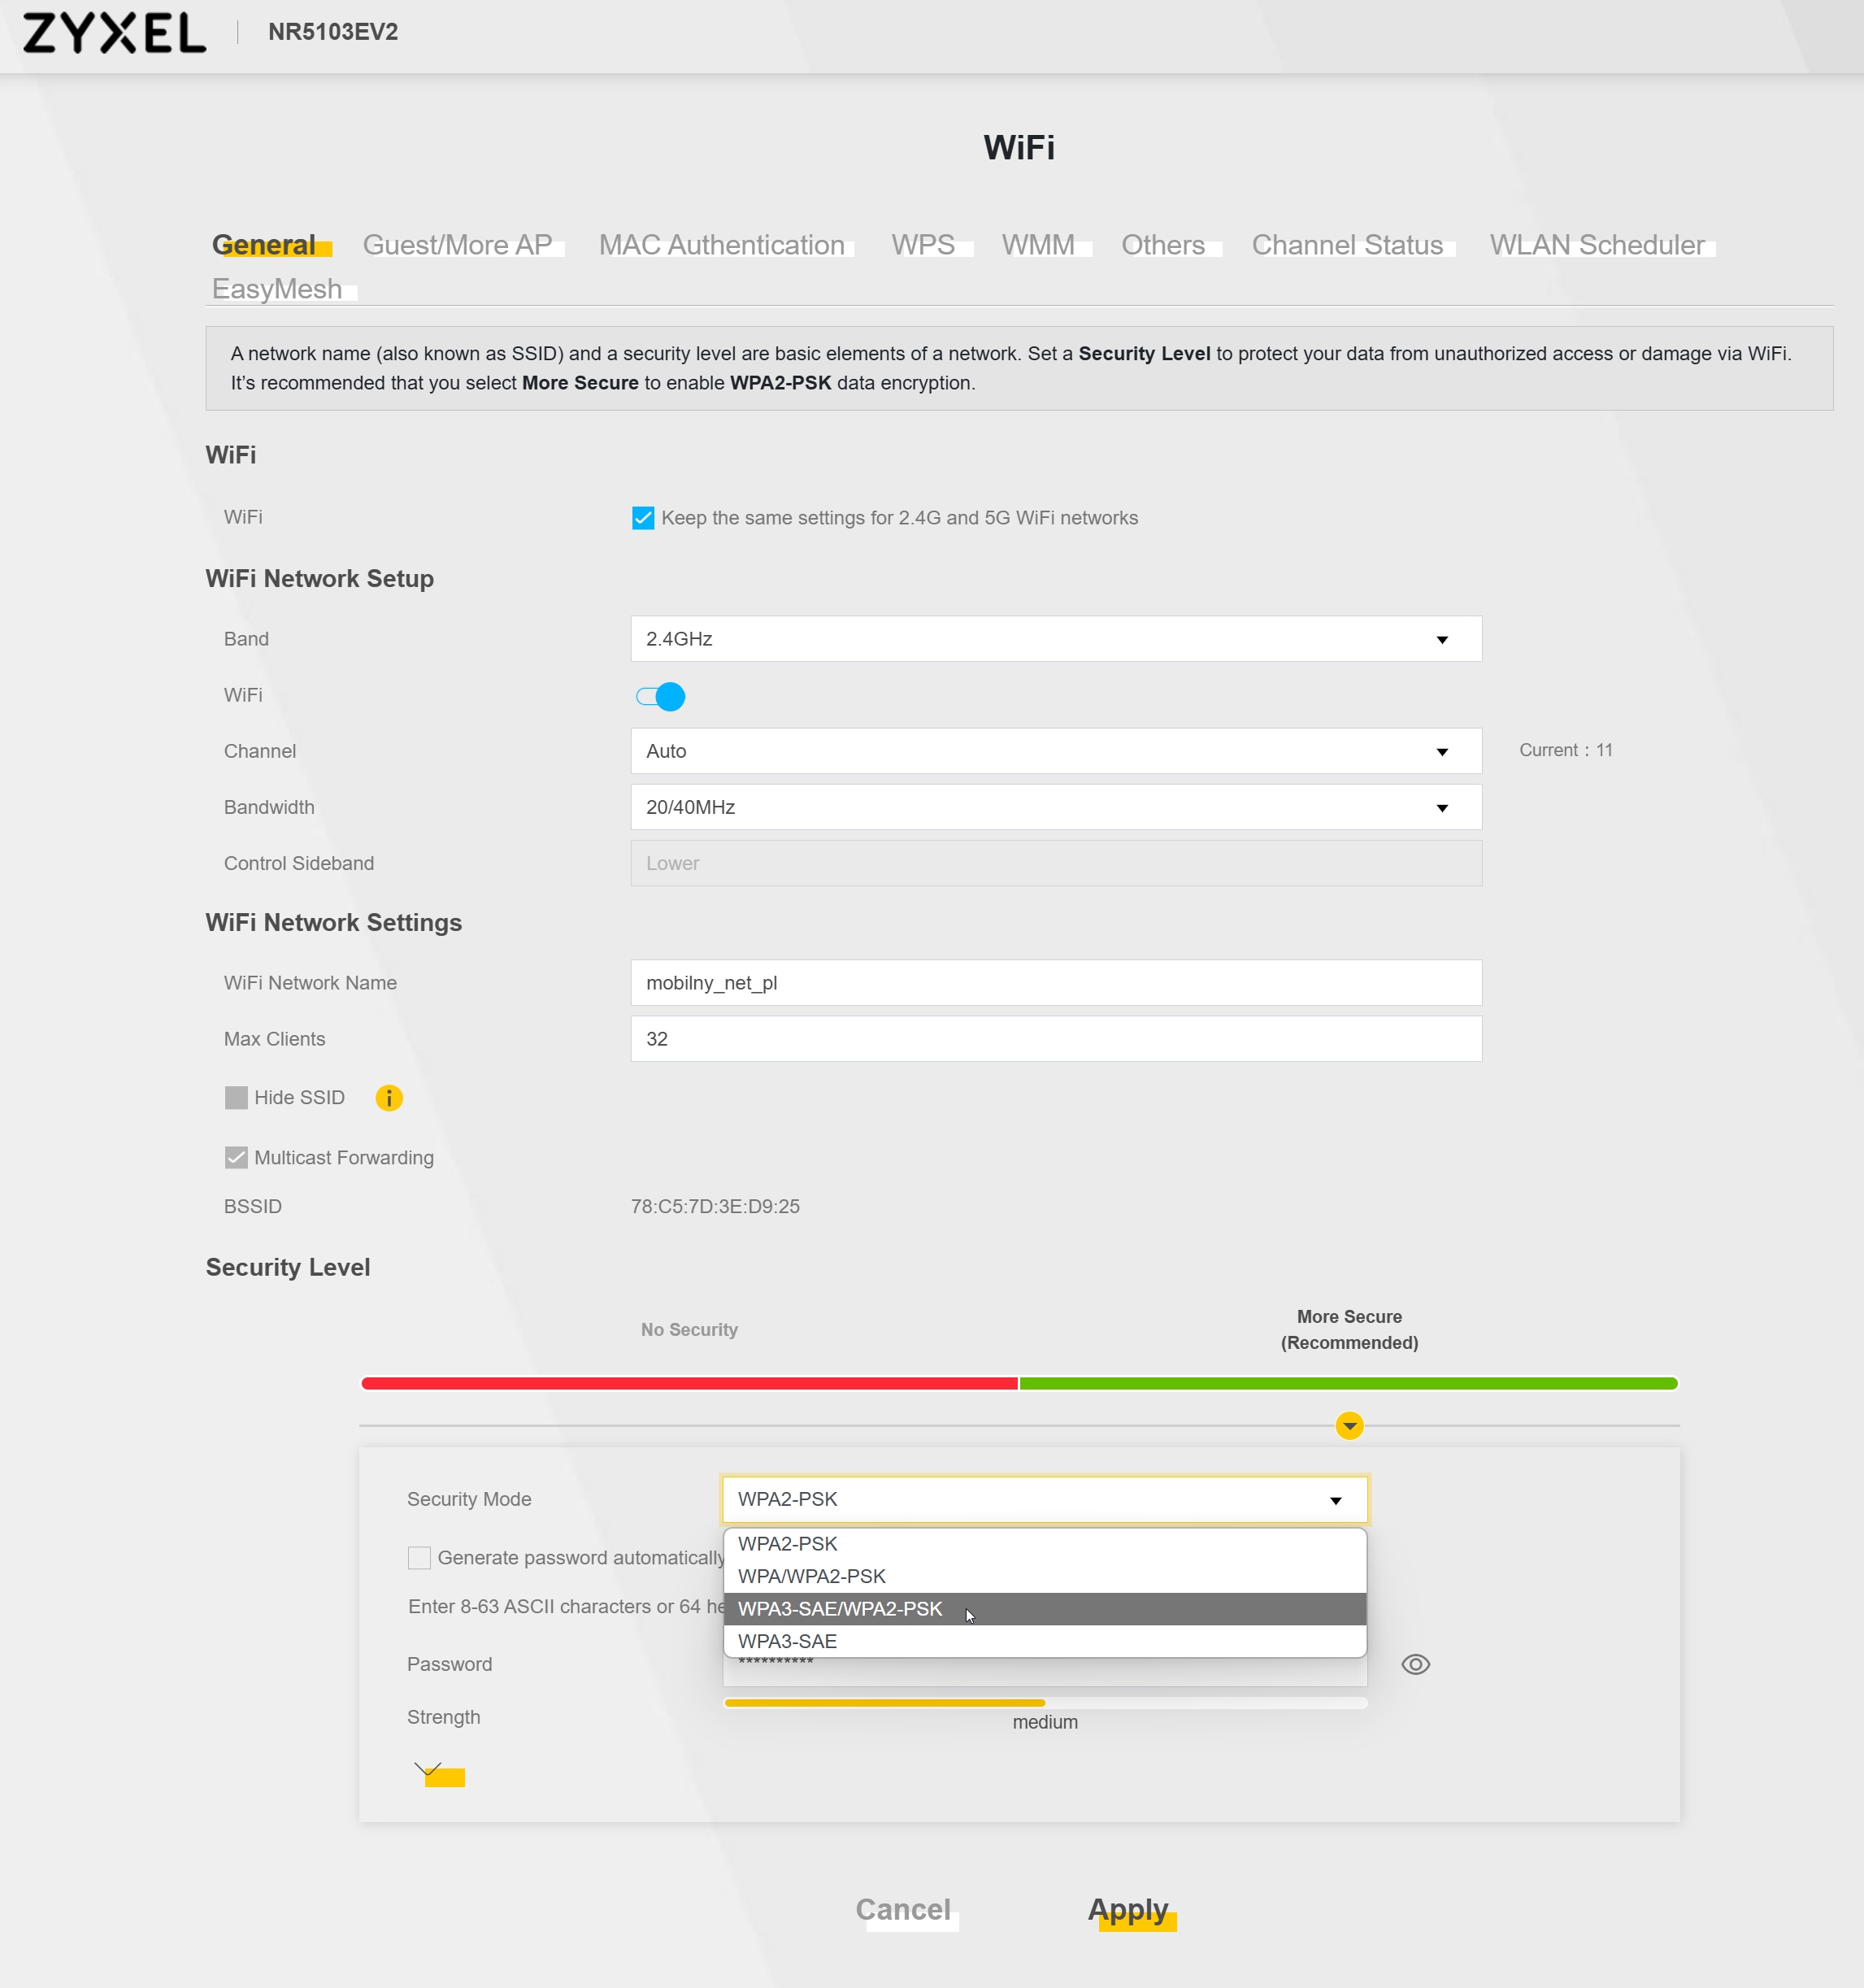Open the Band dropdown
The image size is (1864, 1988).
(1055, 639)
